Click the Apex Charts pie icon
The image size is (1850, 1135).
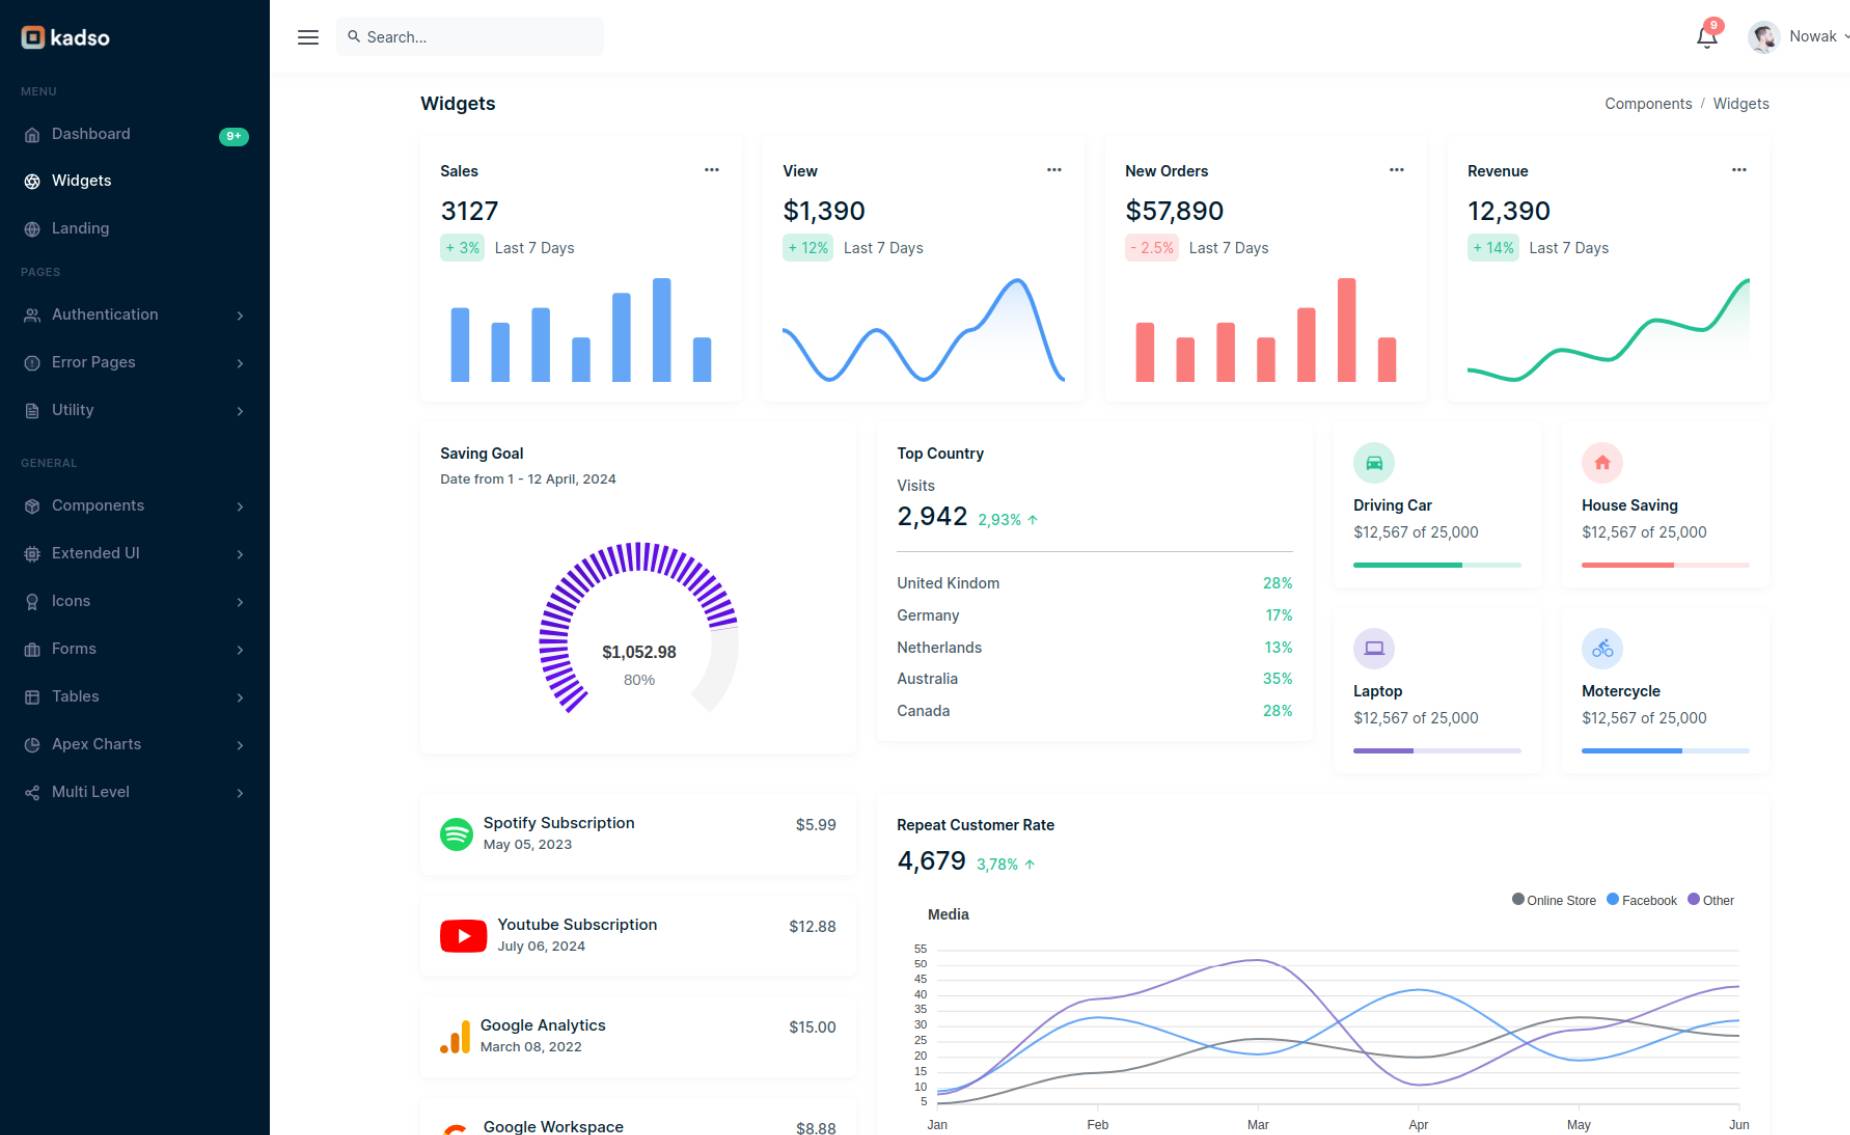click(x=32, y=745)
